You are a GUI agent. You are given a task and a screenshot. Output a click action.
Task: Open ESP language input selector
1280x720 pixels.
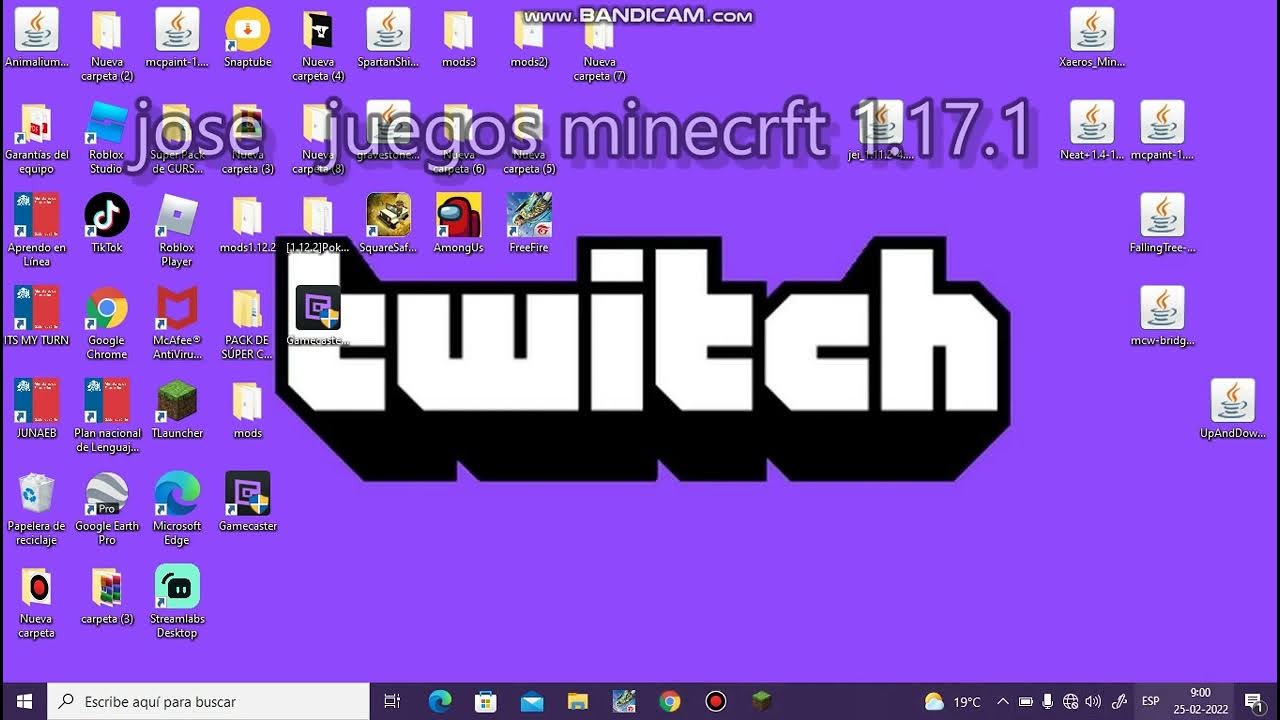(1151, 702)
